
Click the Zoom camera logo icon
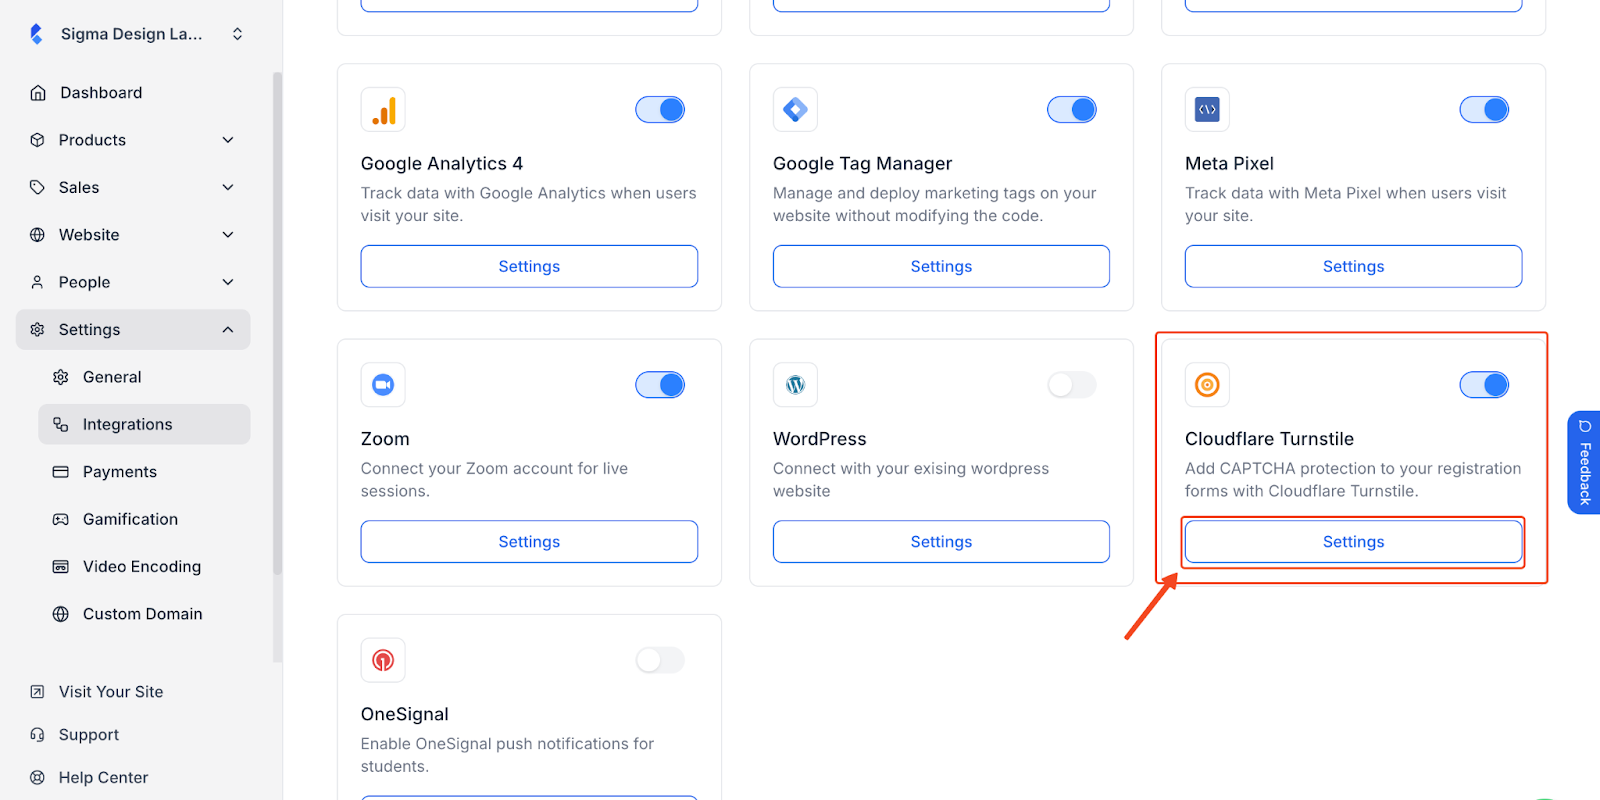[x=383, y=385]
